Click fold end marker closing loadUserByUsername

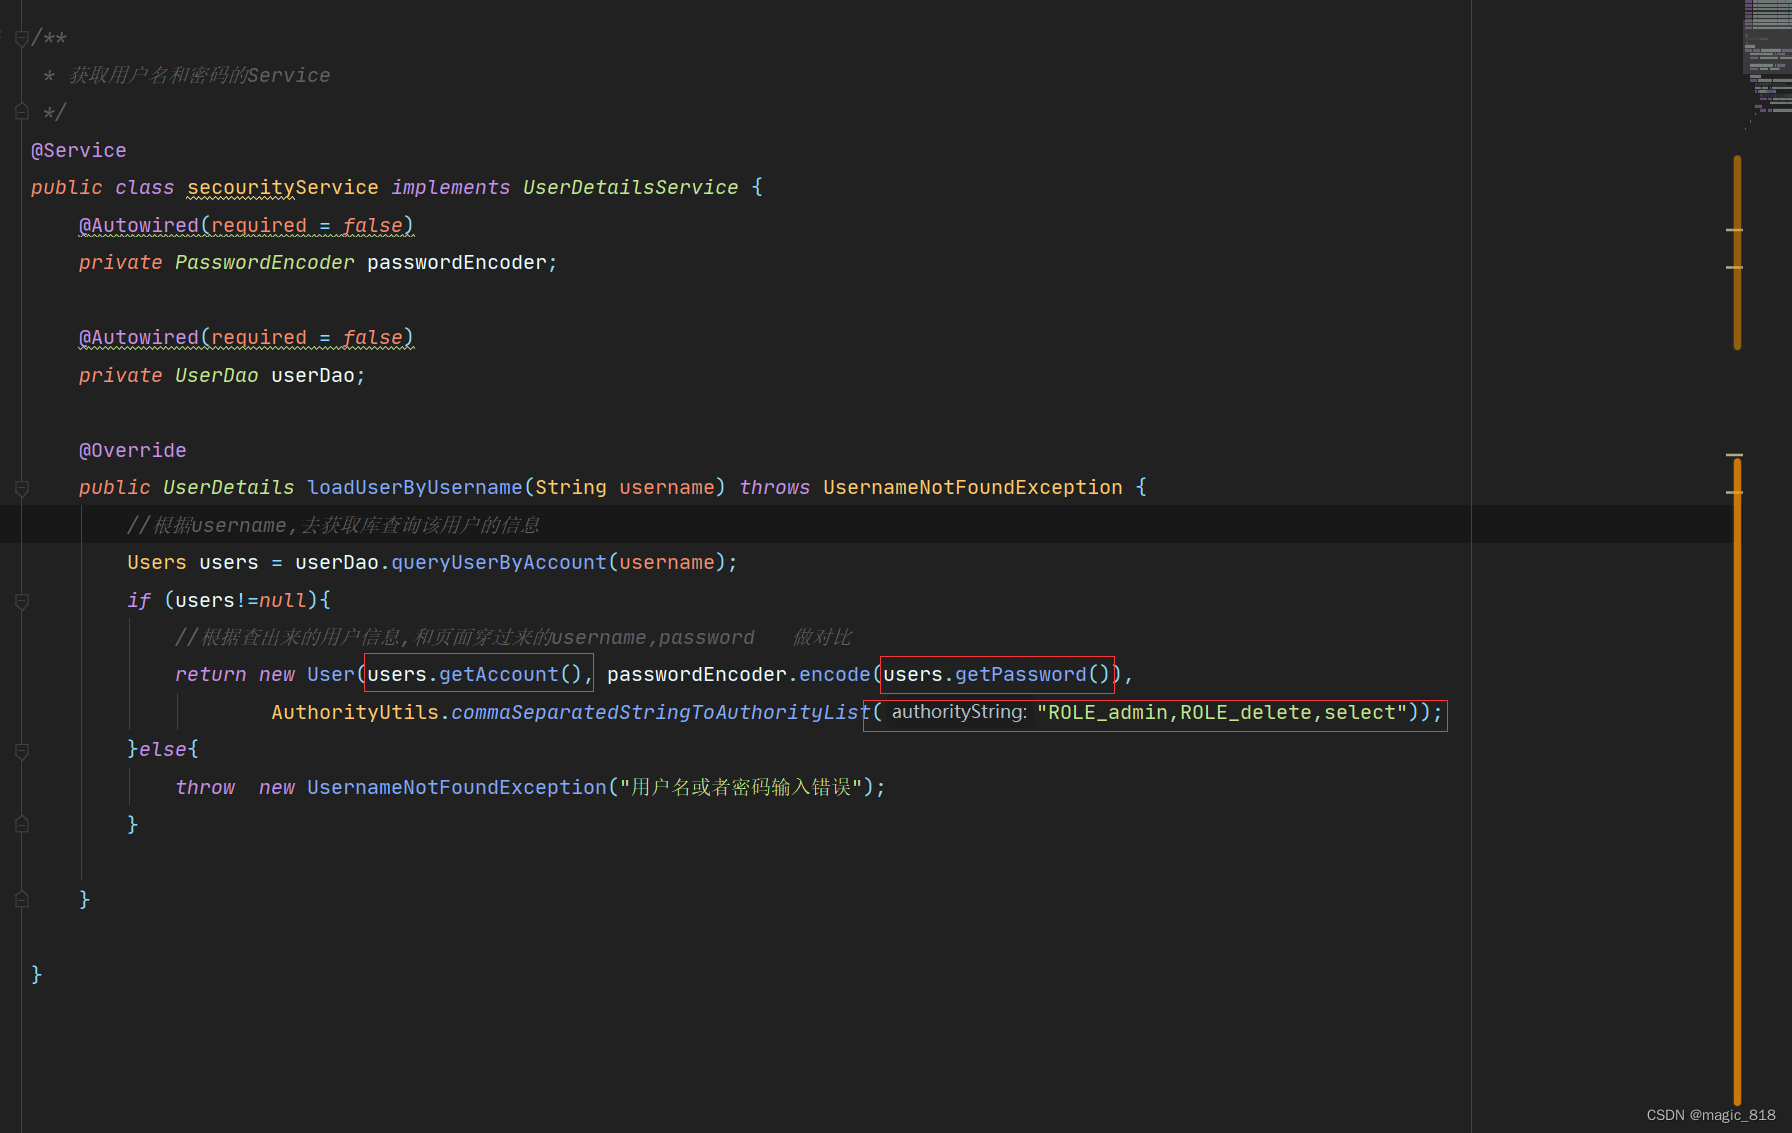pos(21,900)
